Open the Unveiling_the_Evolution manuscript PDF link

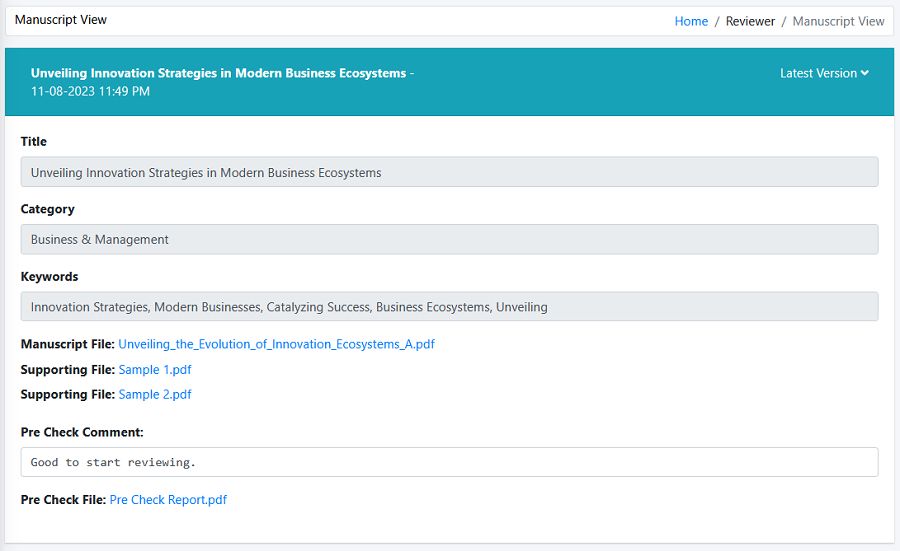tap(276, 344)
